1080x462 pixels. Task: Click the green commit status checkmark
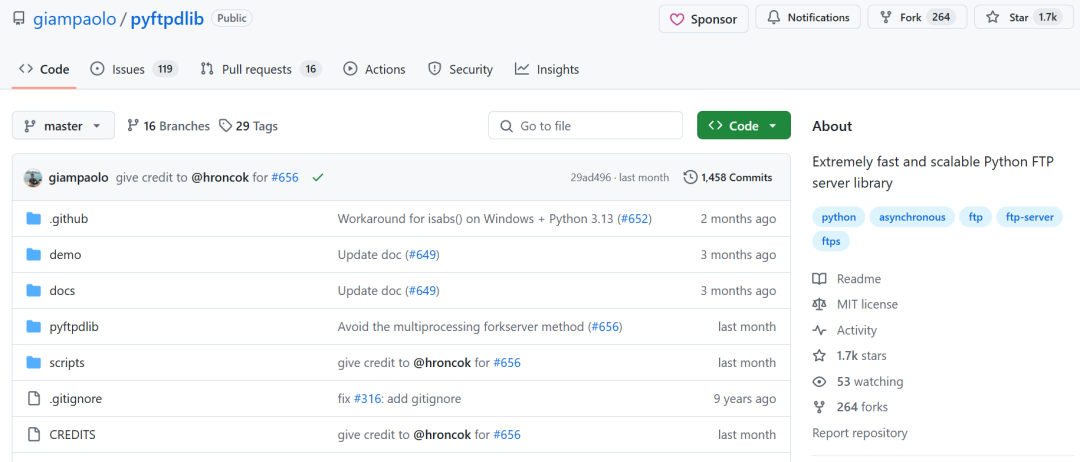(318, 177)
